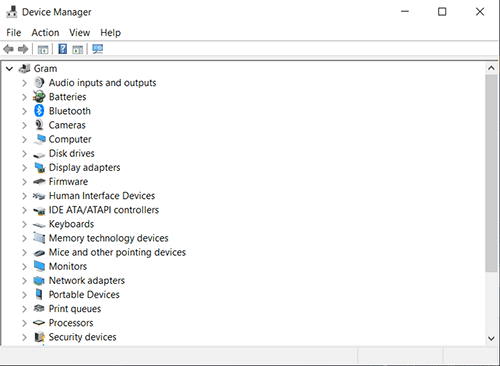Viewport: 500px width, 366px height.
Task: Maximize the Device Manager window
Action: [x=442, y=12]
